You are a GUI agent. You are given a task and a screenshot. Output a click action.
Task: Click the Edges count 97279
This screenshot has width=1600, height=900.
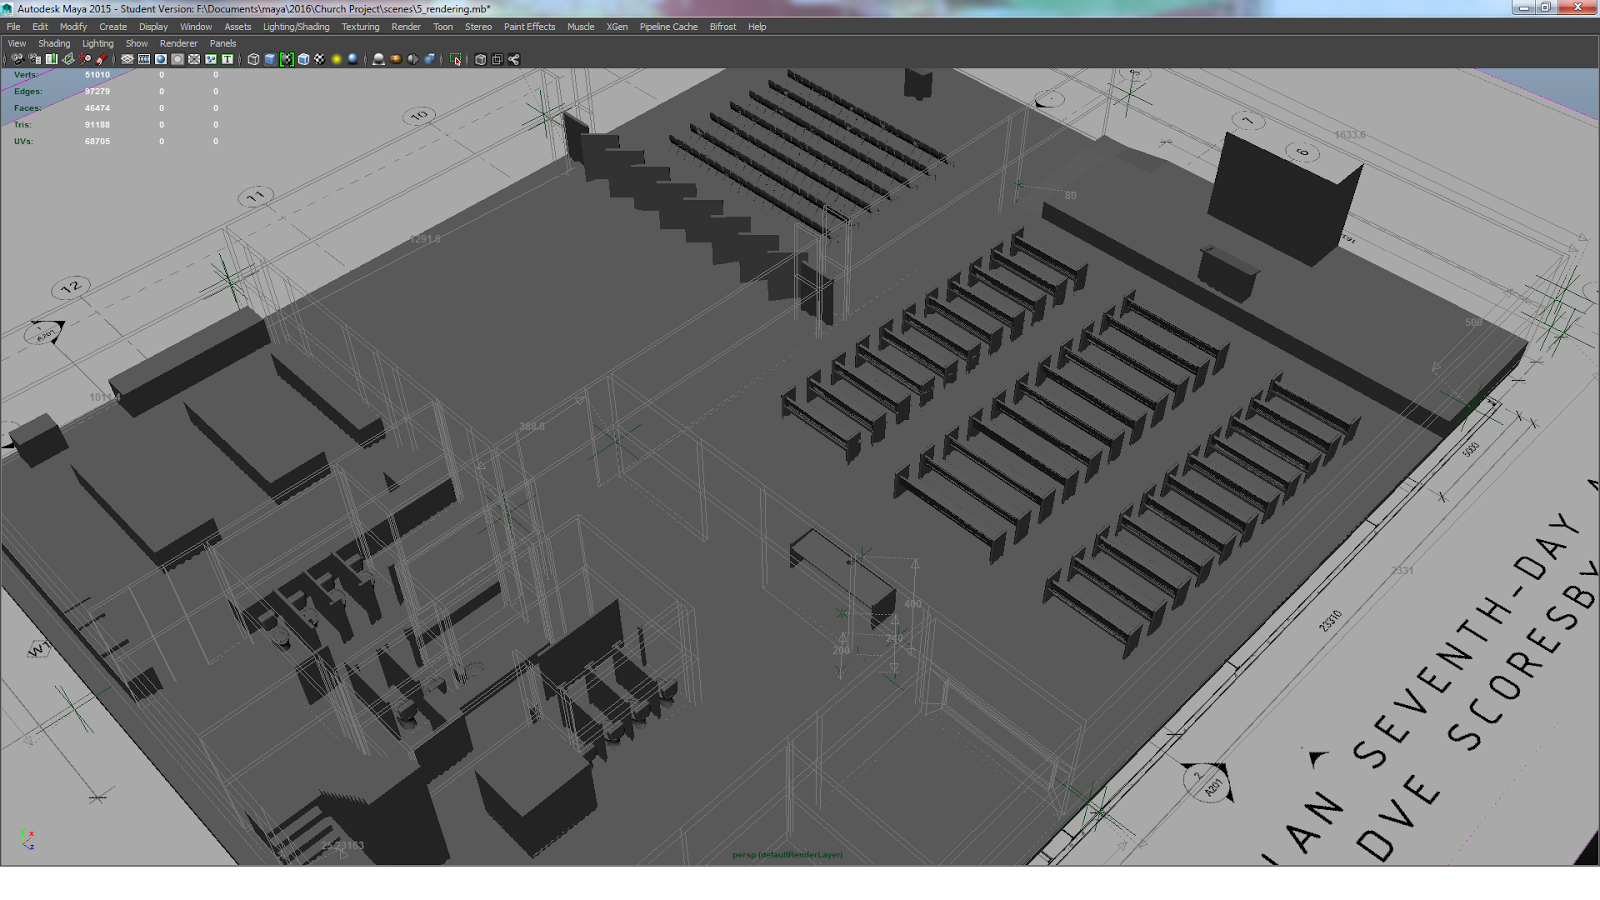[97, 91]
